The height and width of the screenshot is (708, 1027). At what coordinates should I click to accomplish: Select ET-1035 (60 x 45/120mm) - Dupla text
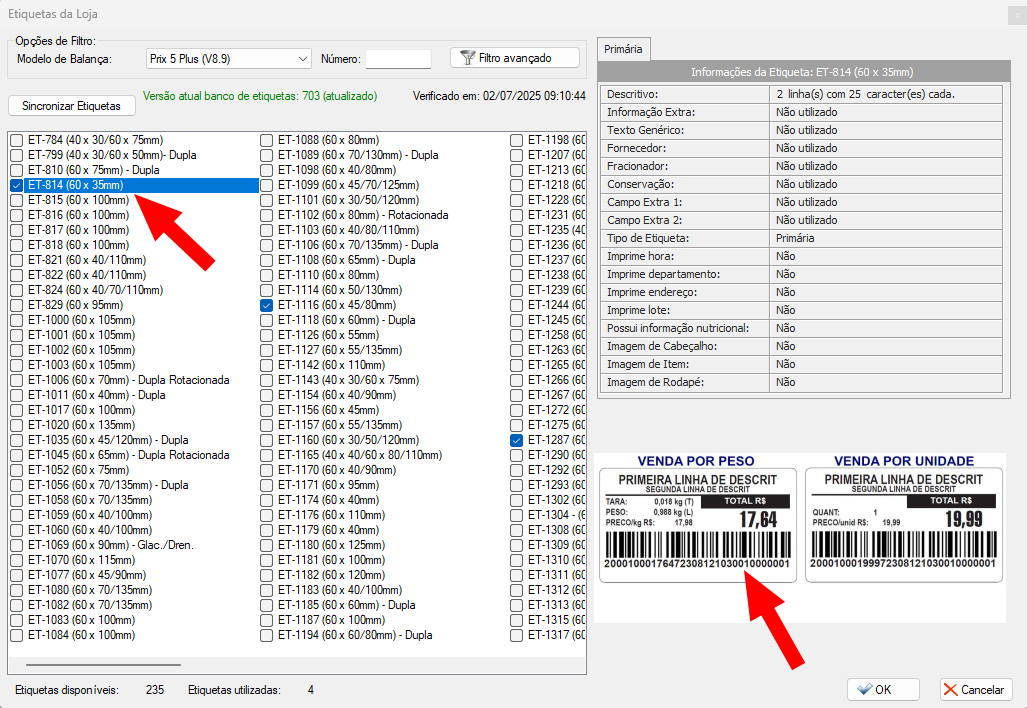(108, 439)
